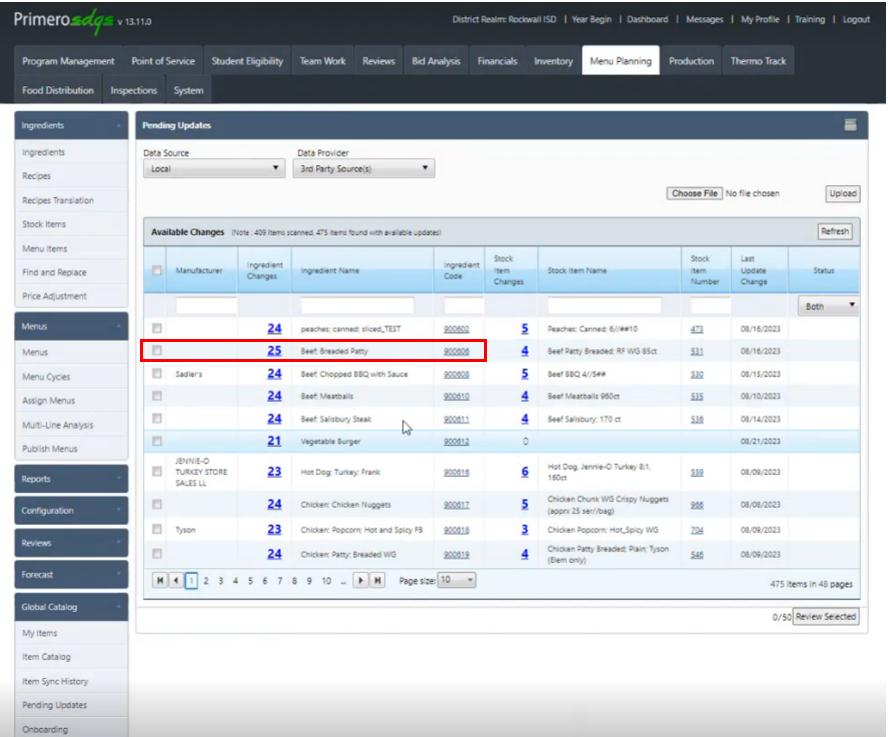Image resolution: width=888 pixels, height=737 pixels.
Task: Open the Data Source dropdown showing Local
Action: coord(213,168)
